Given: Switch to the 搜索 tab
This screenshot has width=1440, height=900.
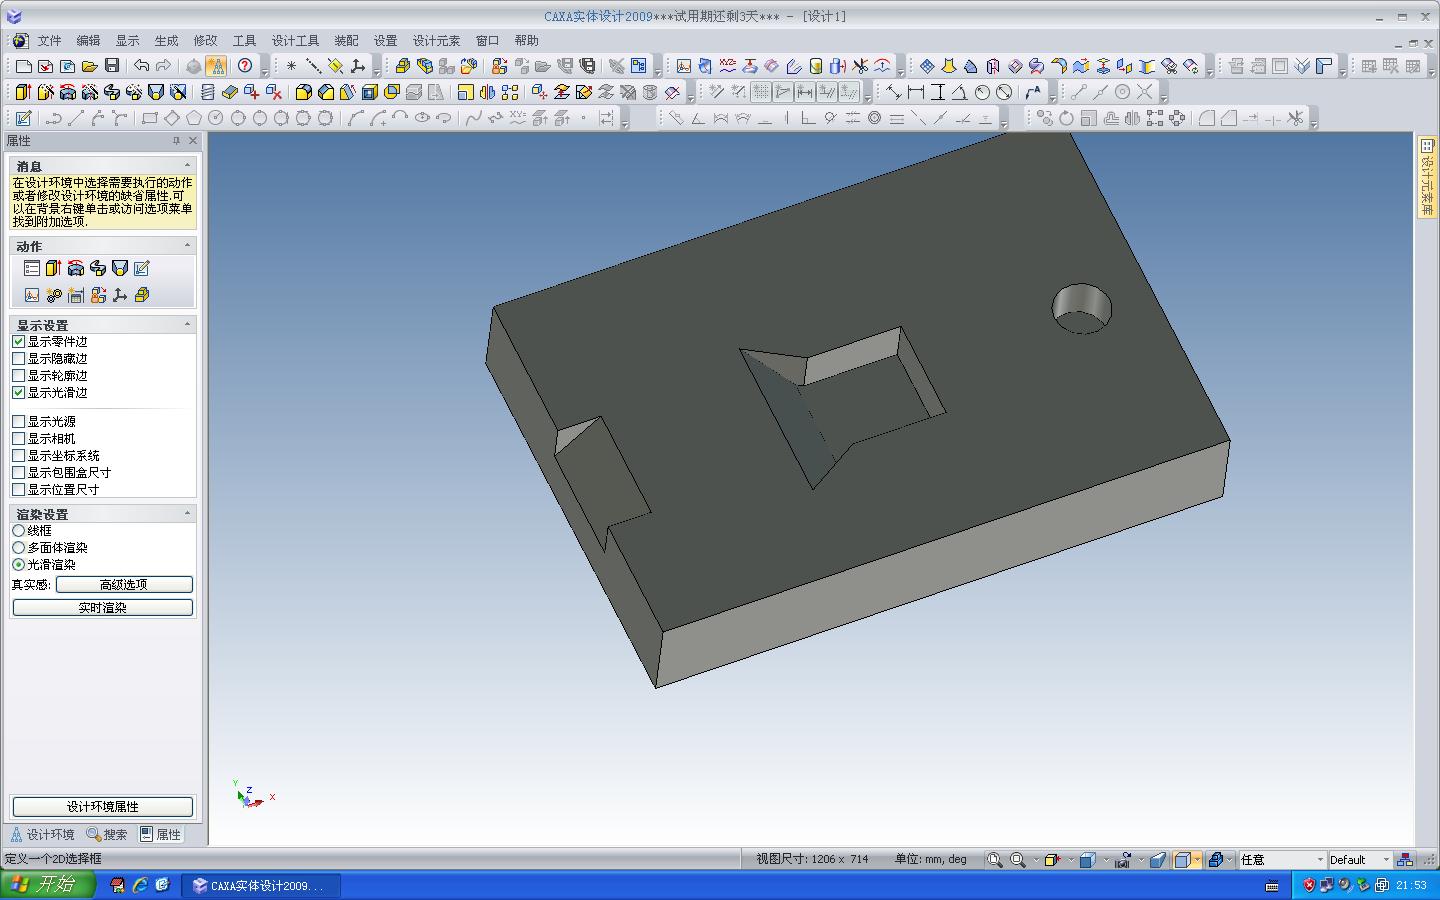Looking at the screenshot, I should point(107,835).
